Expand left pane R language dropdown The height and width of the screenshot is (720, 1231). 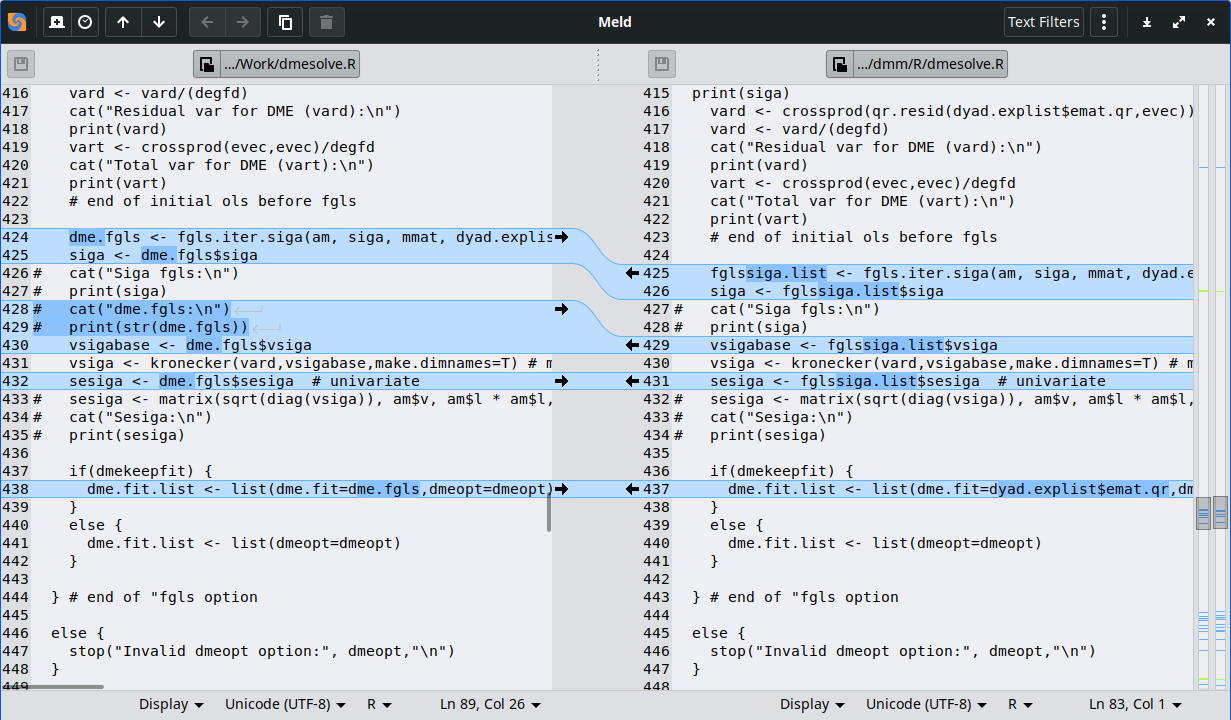pyautogui.click(x=379, y=705)
